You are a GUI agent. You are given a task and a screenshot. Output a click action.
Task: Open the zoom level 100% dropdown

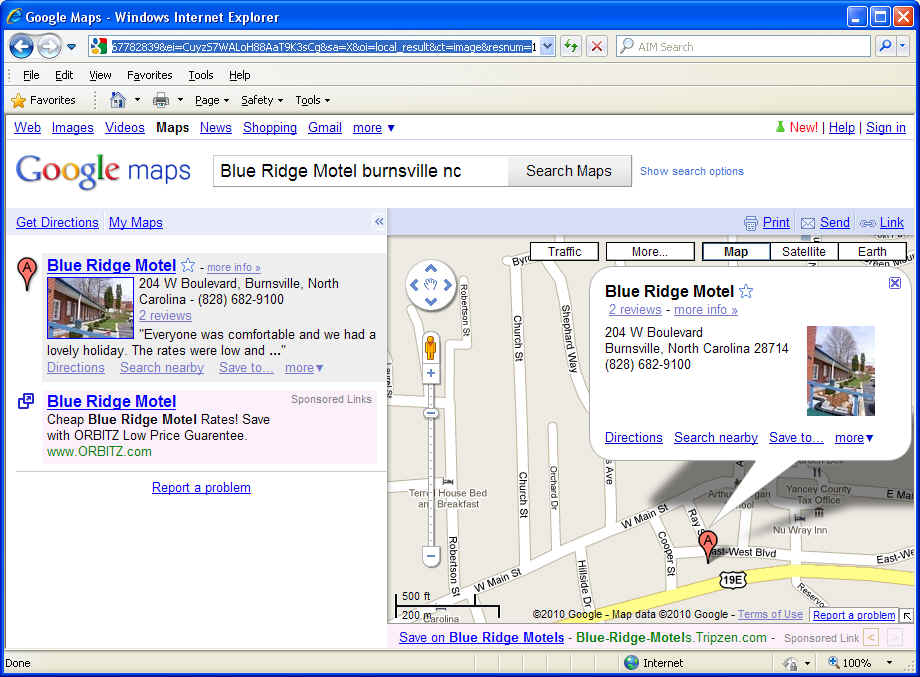tap(890, 662)
